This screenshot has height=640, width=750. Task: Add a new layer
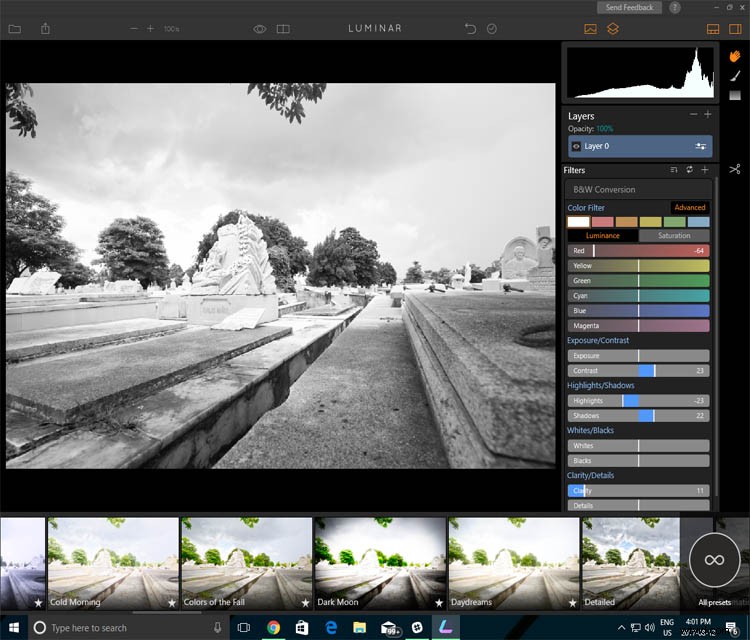707,114
